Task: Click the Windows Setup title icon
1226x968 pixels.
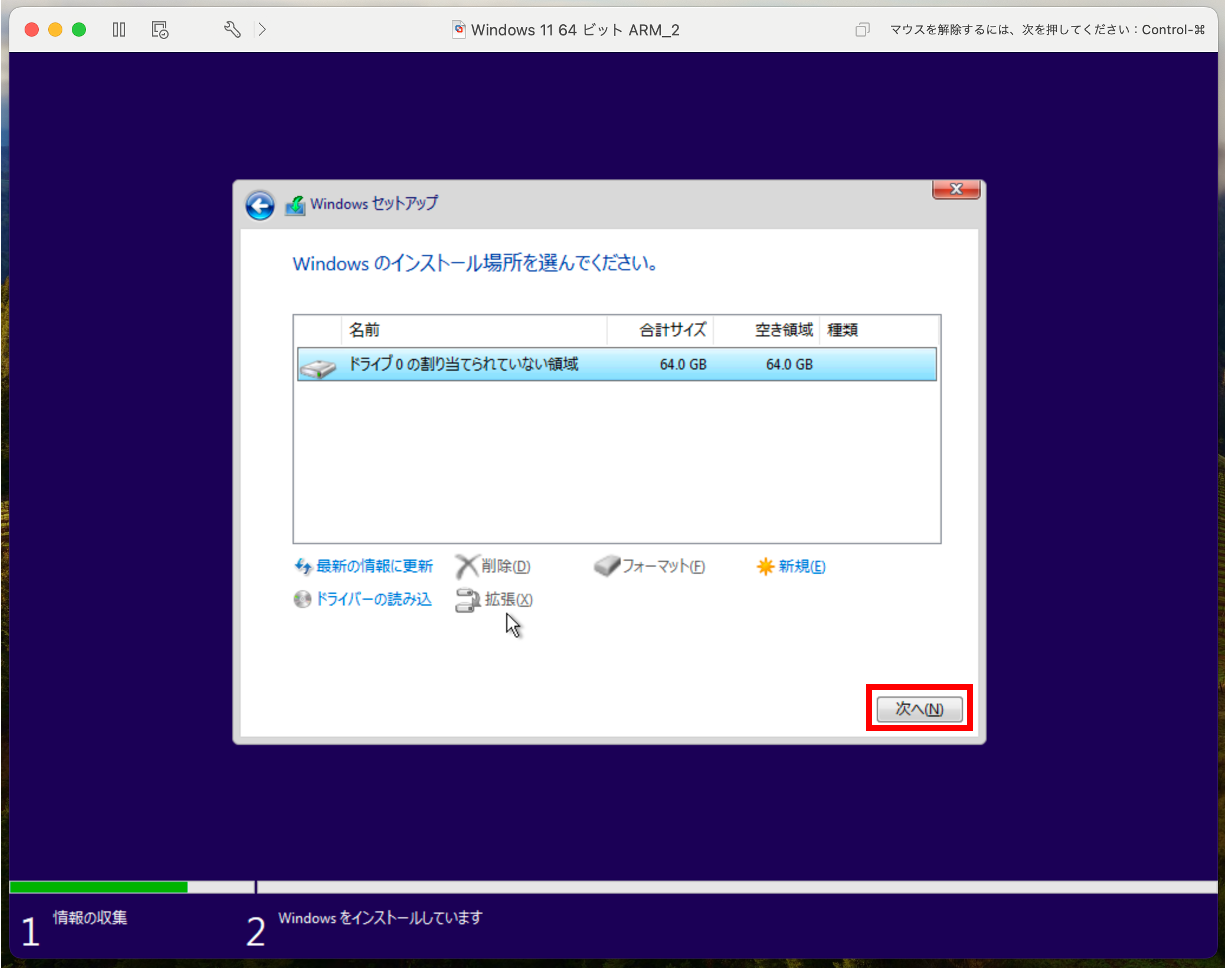Action: pos(295,205)
